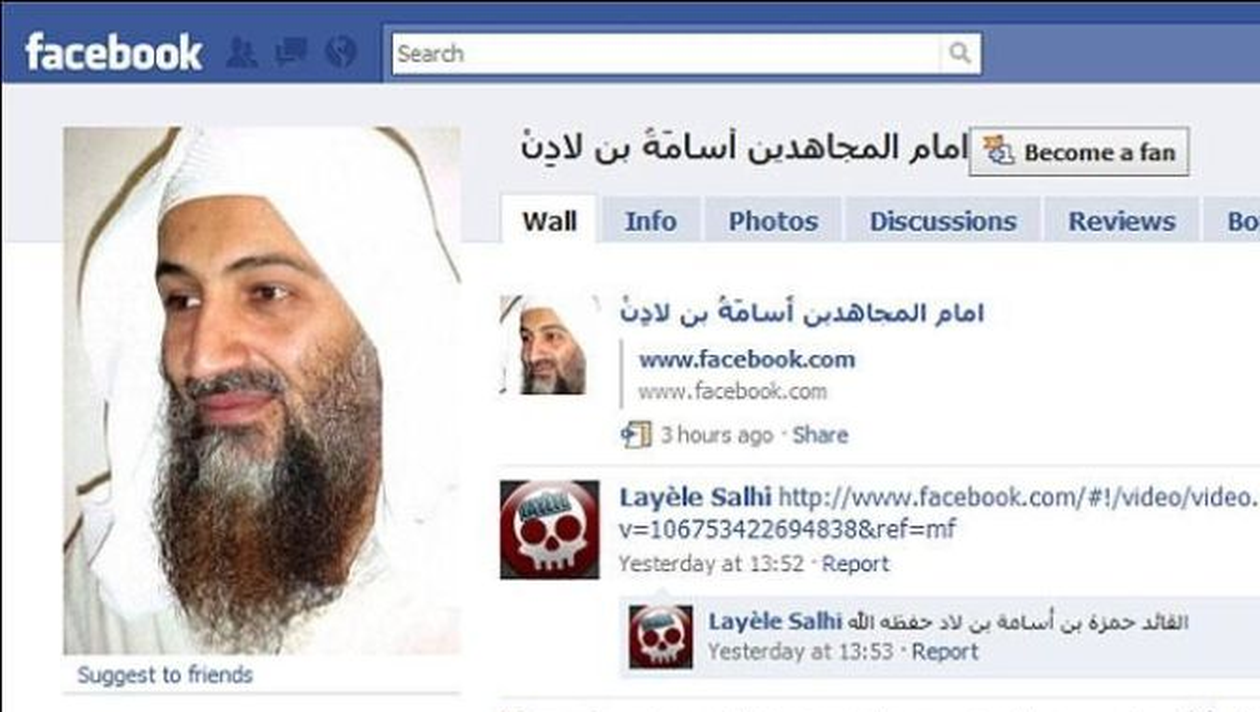
Task: Click the Become a fan button
Action: (1079, 152)
